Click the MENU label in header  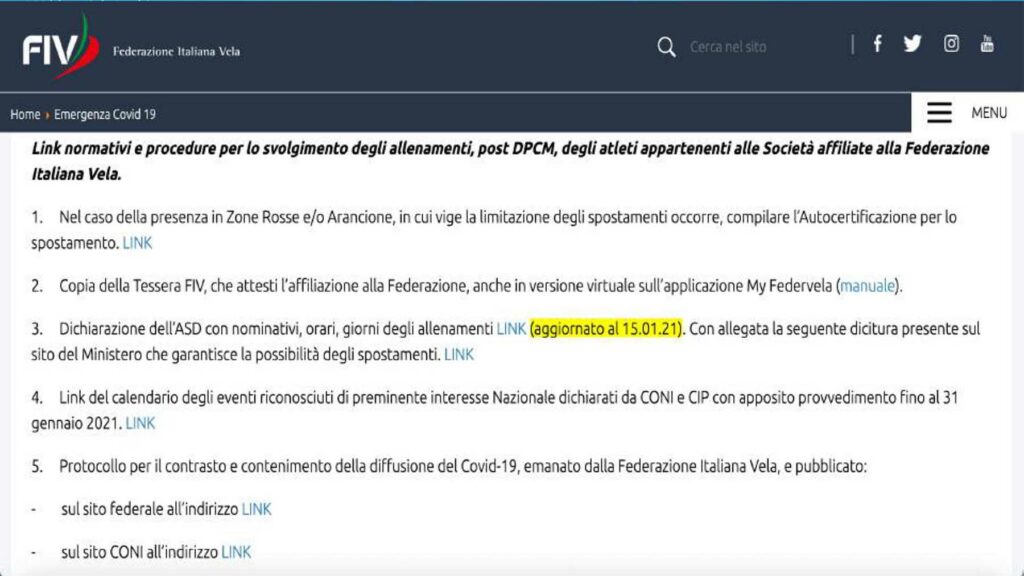pyautogui.click(x=988, y=113)
